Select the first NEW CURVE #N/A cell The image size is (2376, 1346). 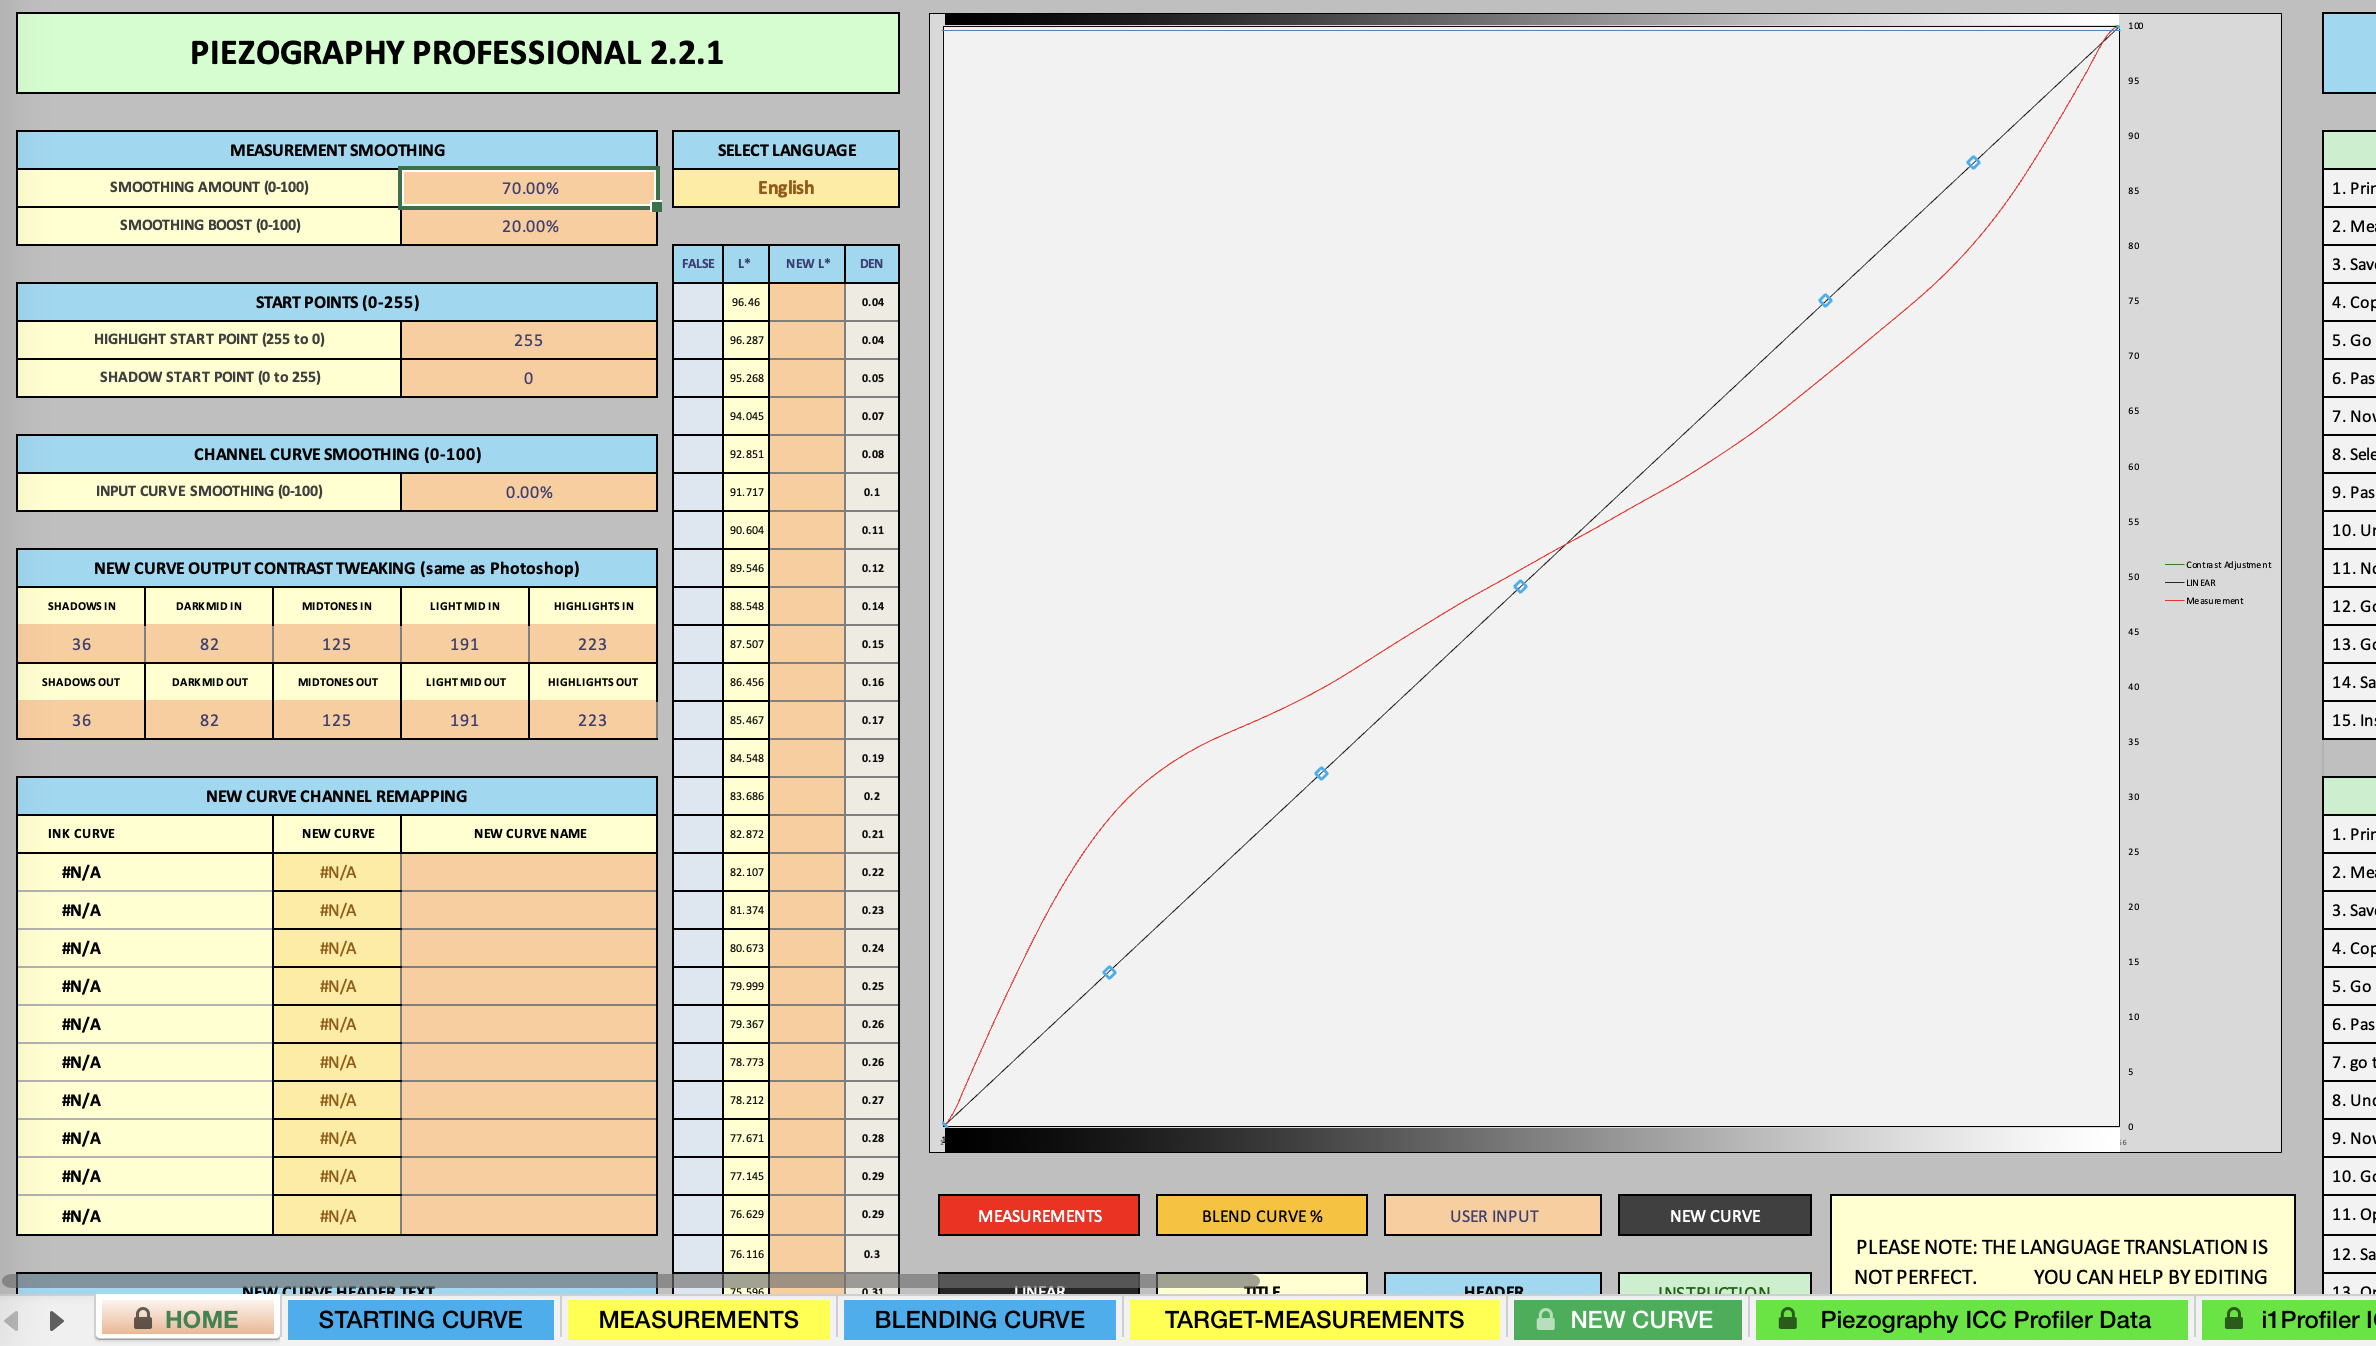point(337,872)
